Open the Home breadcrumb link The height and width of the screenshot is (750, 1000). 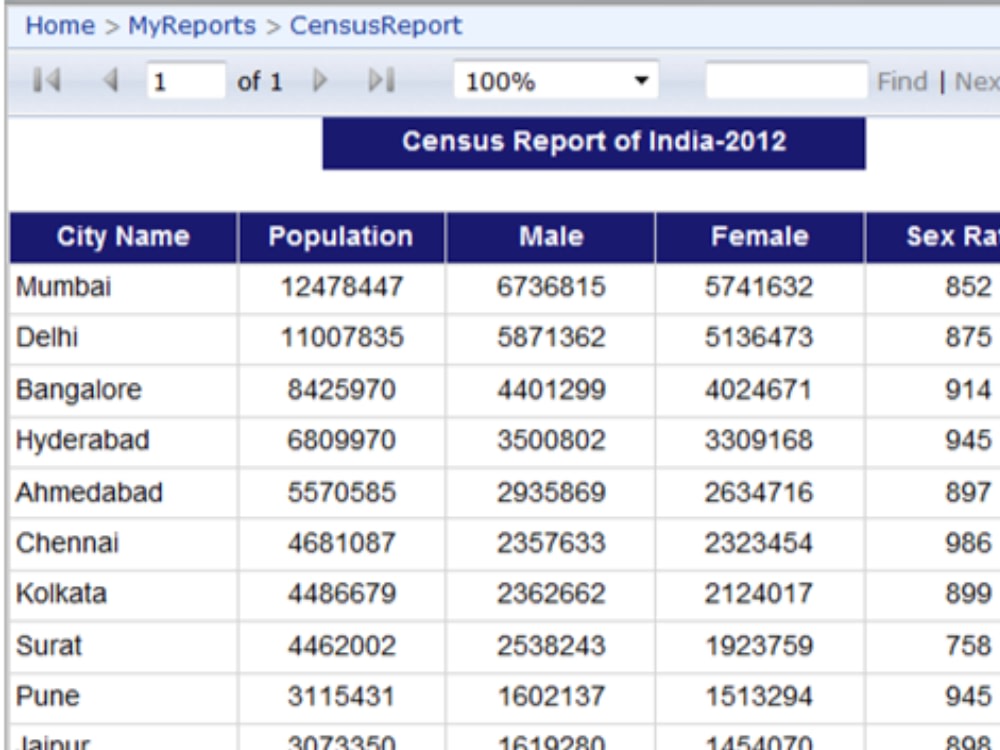(60, 26)
